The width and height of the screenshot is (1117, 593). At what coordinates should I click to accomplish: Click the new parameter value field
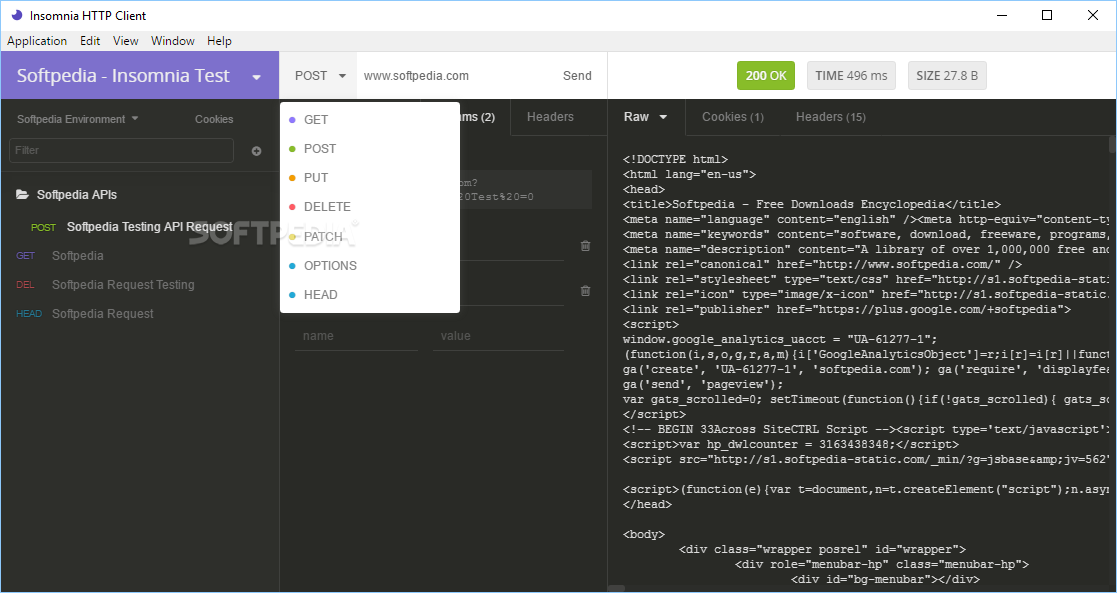pos(498,336)
